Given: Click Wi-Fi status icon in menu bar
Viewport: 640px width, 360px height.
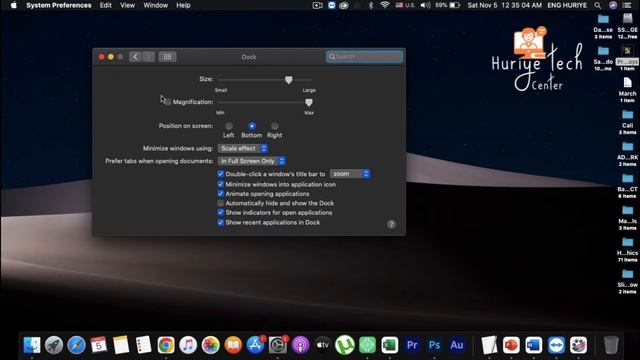Looking at the screenshot, I should [384, 5].
